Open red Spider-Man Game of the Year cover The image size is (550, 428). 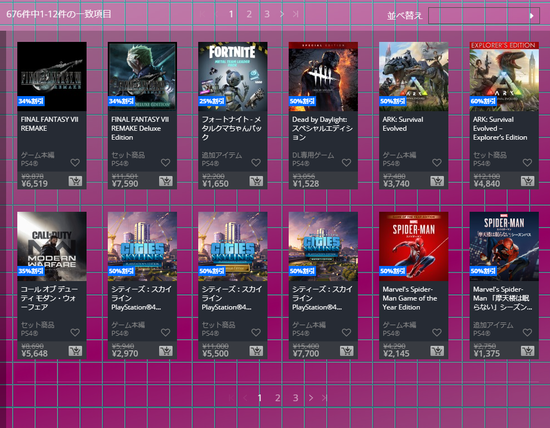(414, 246)
